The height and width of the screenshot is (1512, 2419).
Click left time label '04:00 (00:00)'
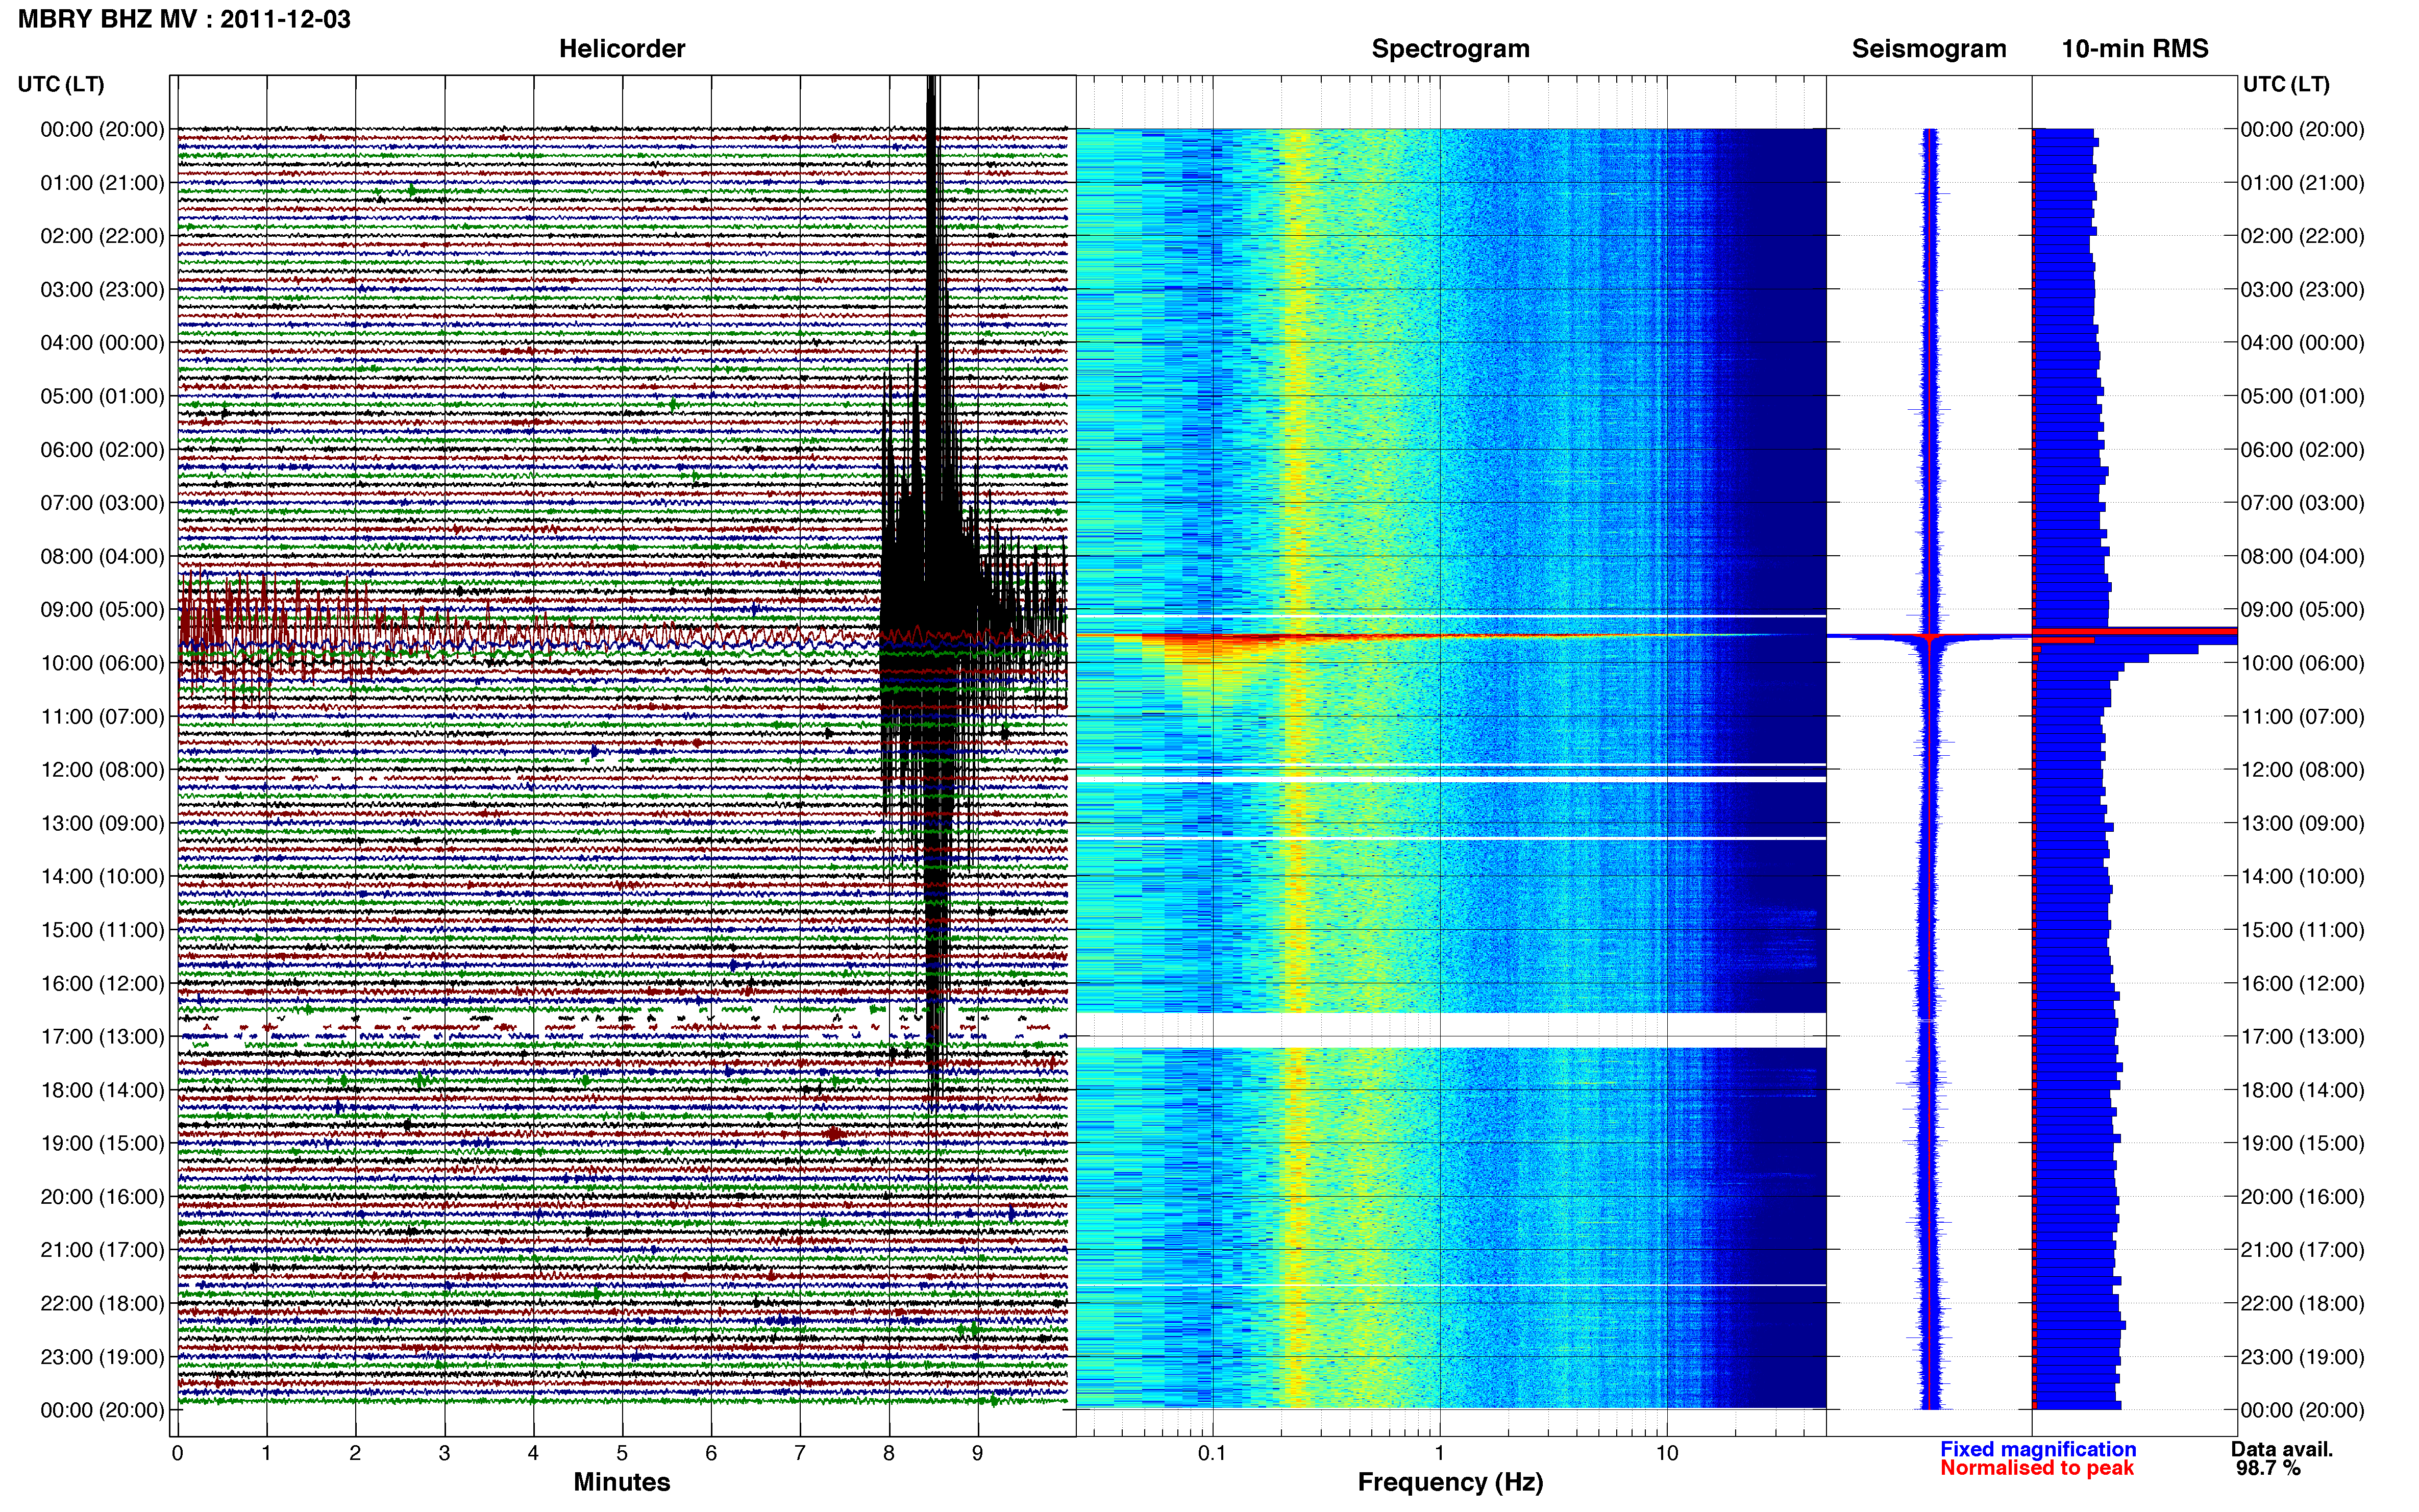click(x=102, y=343)
